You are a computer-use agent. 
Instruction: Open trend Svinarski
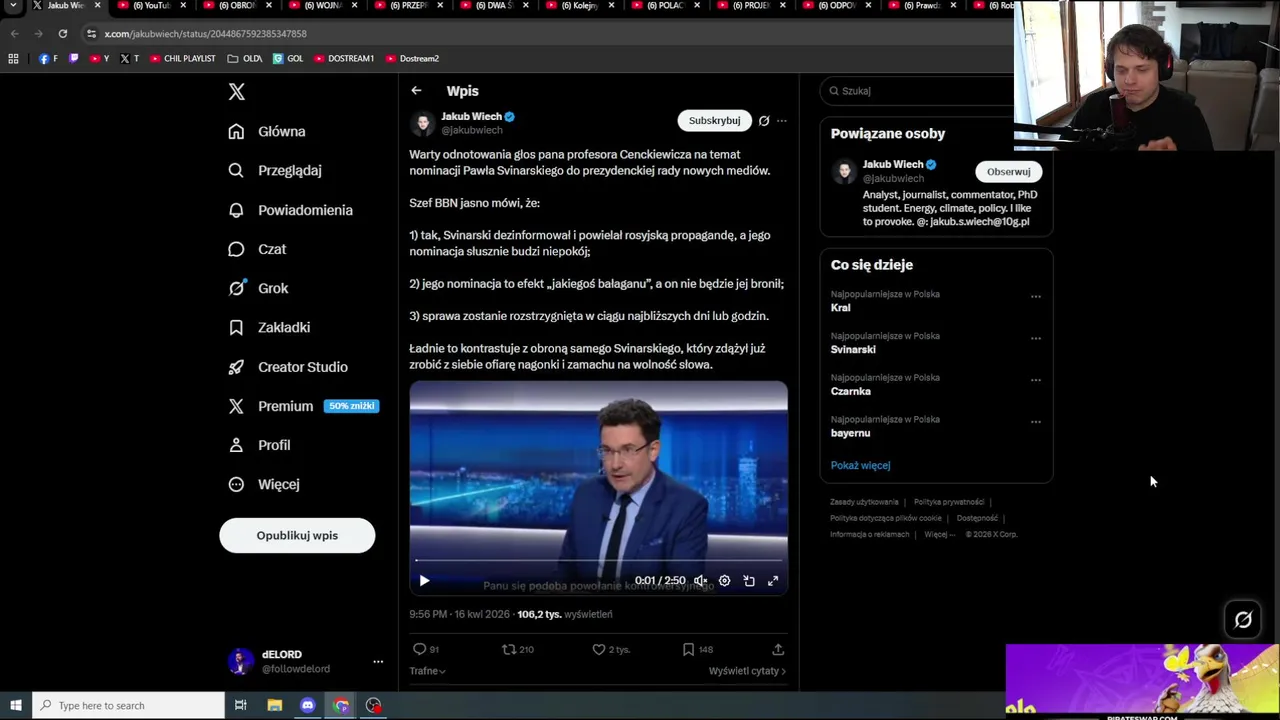pos(853,350)
